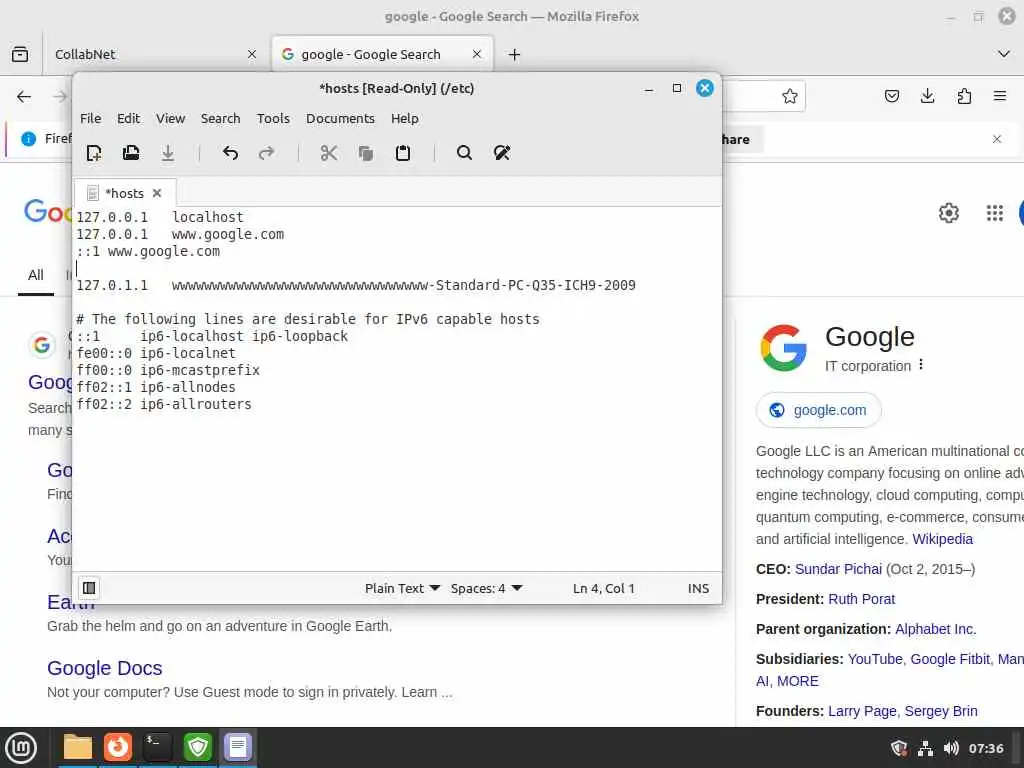Undo the last edit in the hosts file

[x=230, y=153]
